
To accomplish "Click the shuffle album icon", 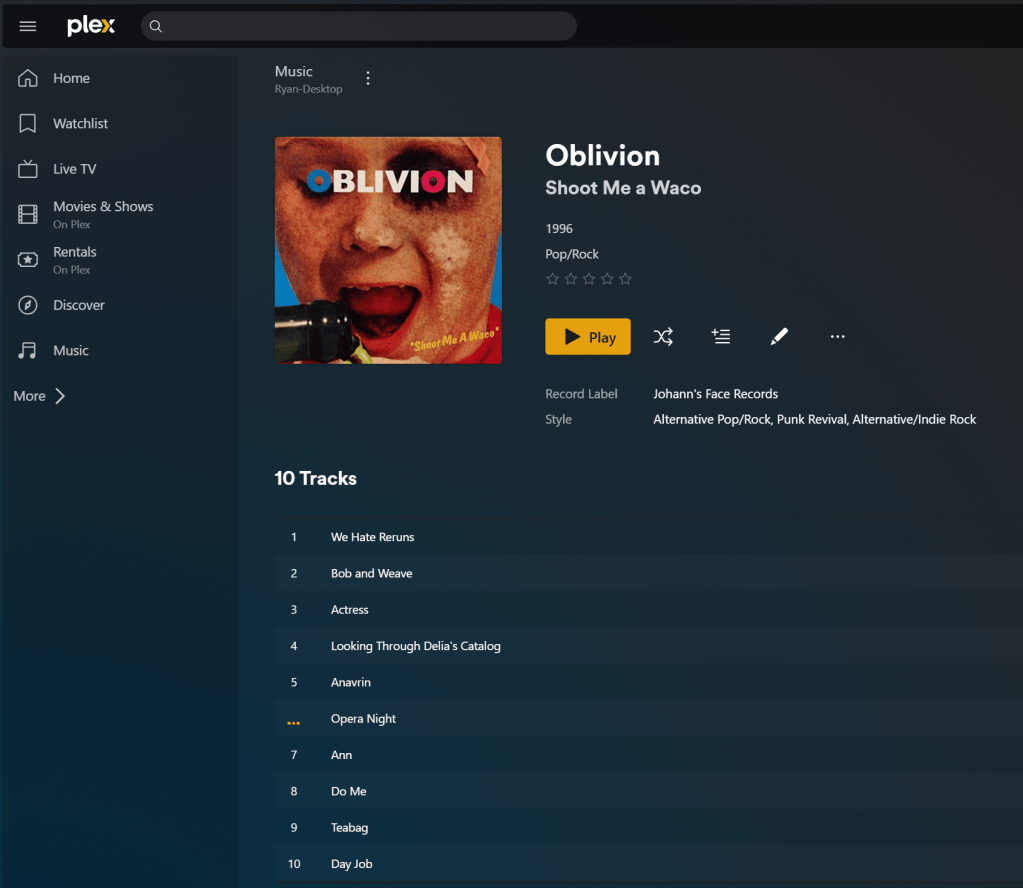I will [x=663, y=337].
